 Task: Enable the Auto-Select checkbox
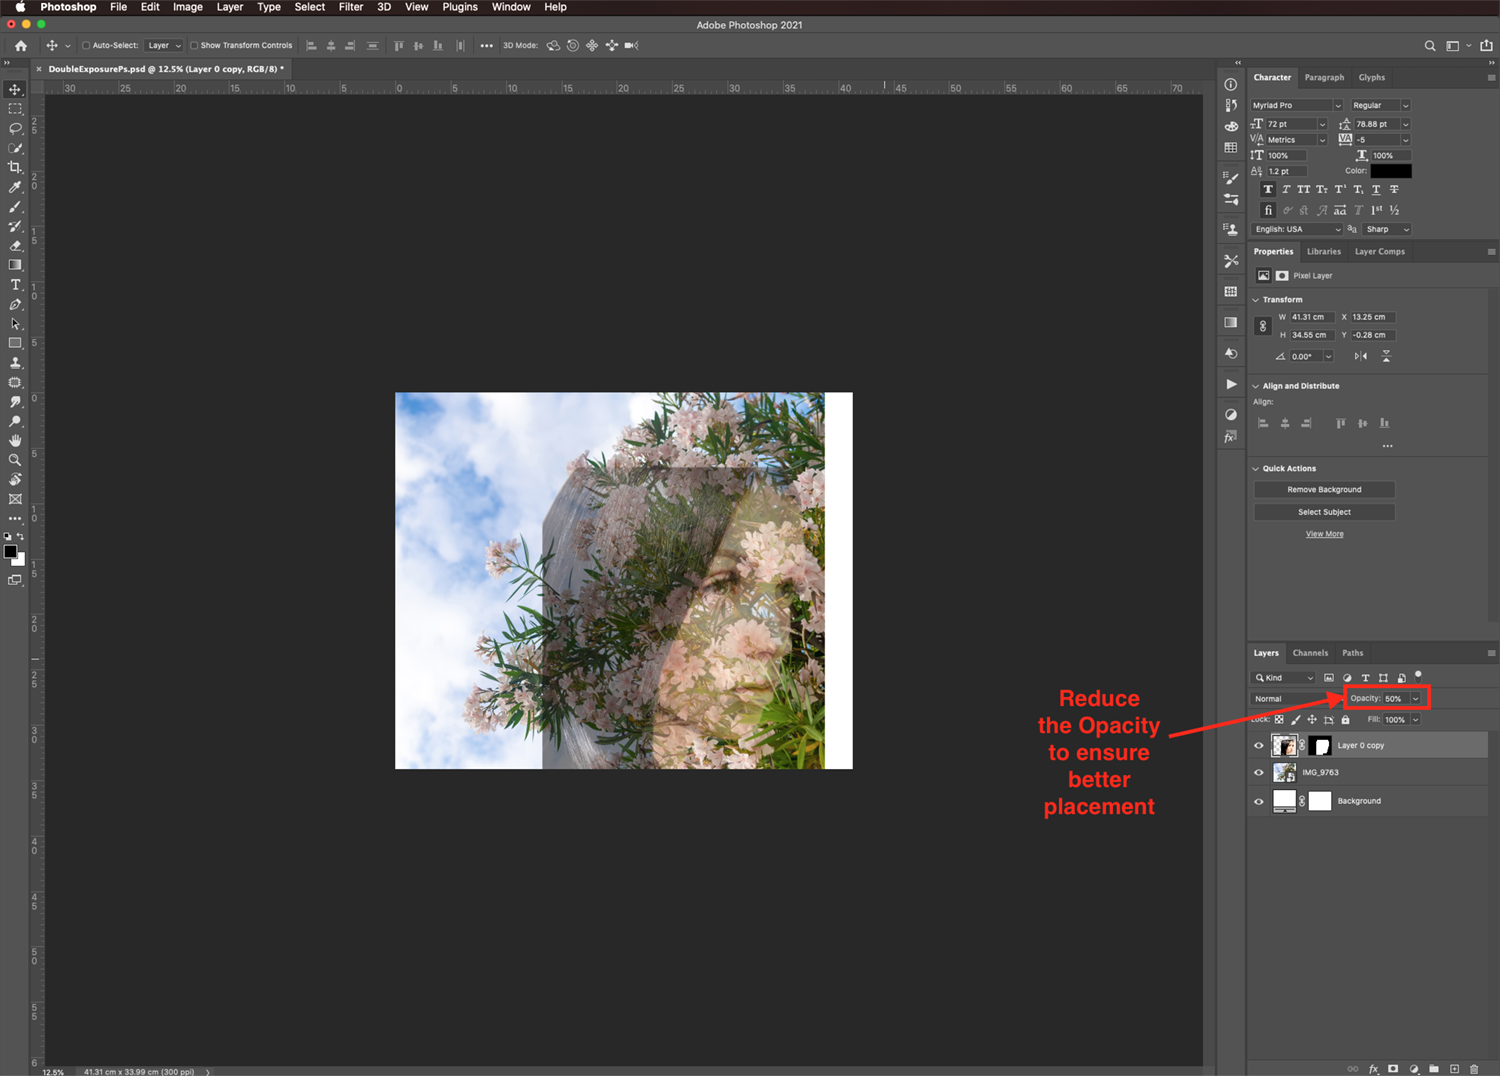pos(86,45)
